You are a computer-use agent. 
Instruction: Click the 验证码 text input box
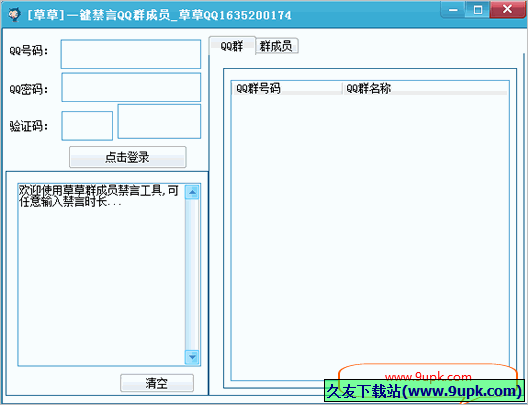87,126
